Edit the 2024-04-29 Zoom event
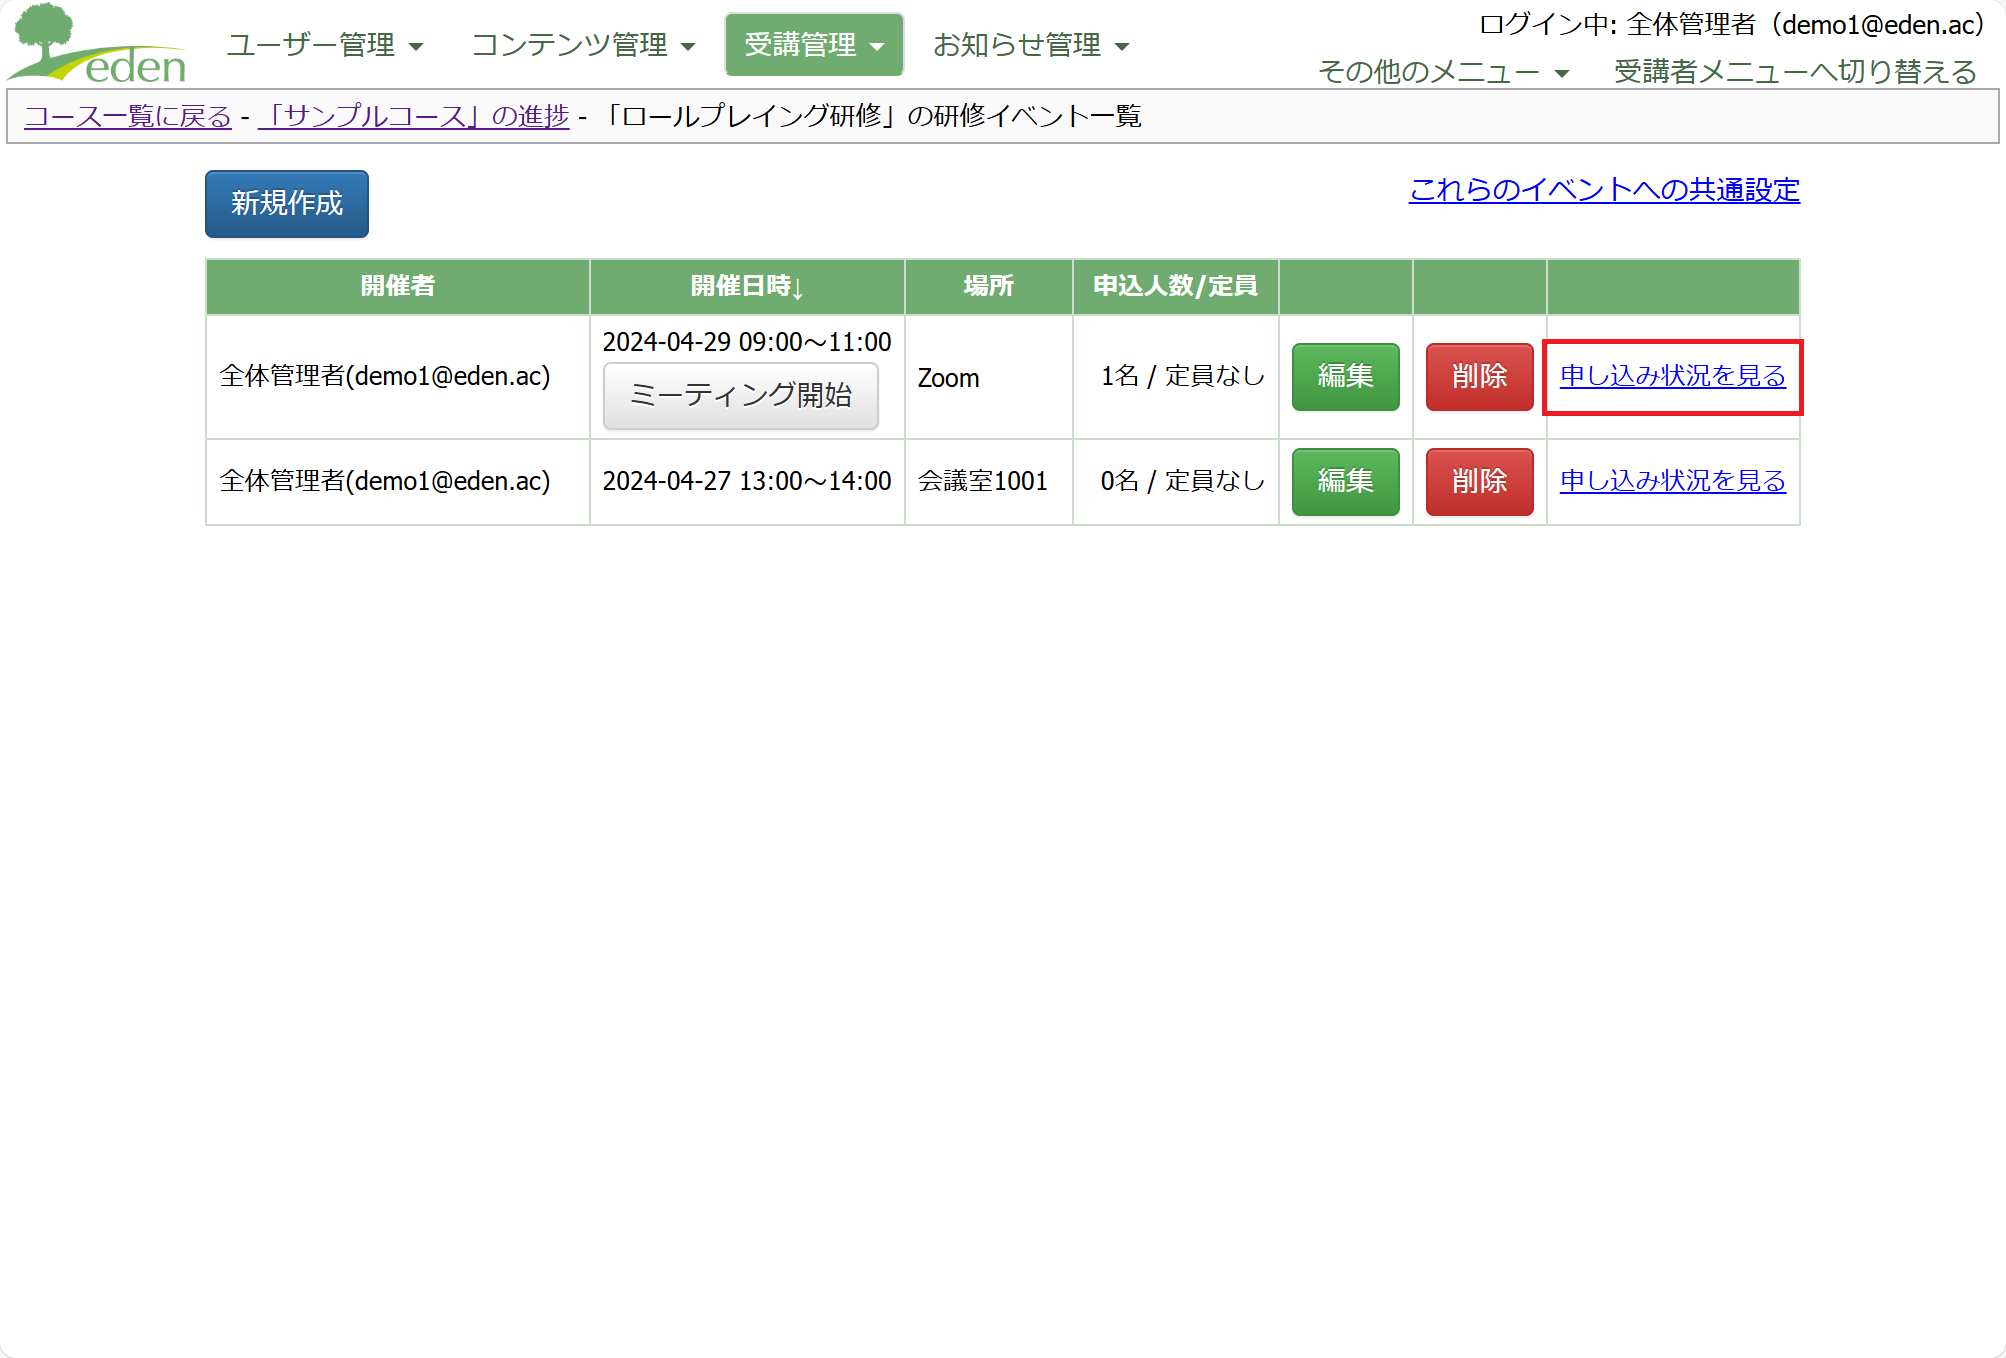The width and height of the screenshot is (2006, 1358). [1345, 377]
